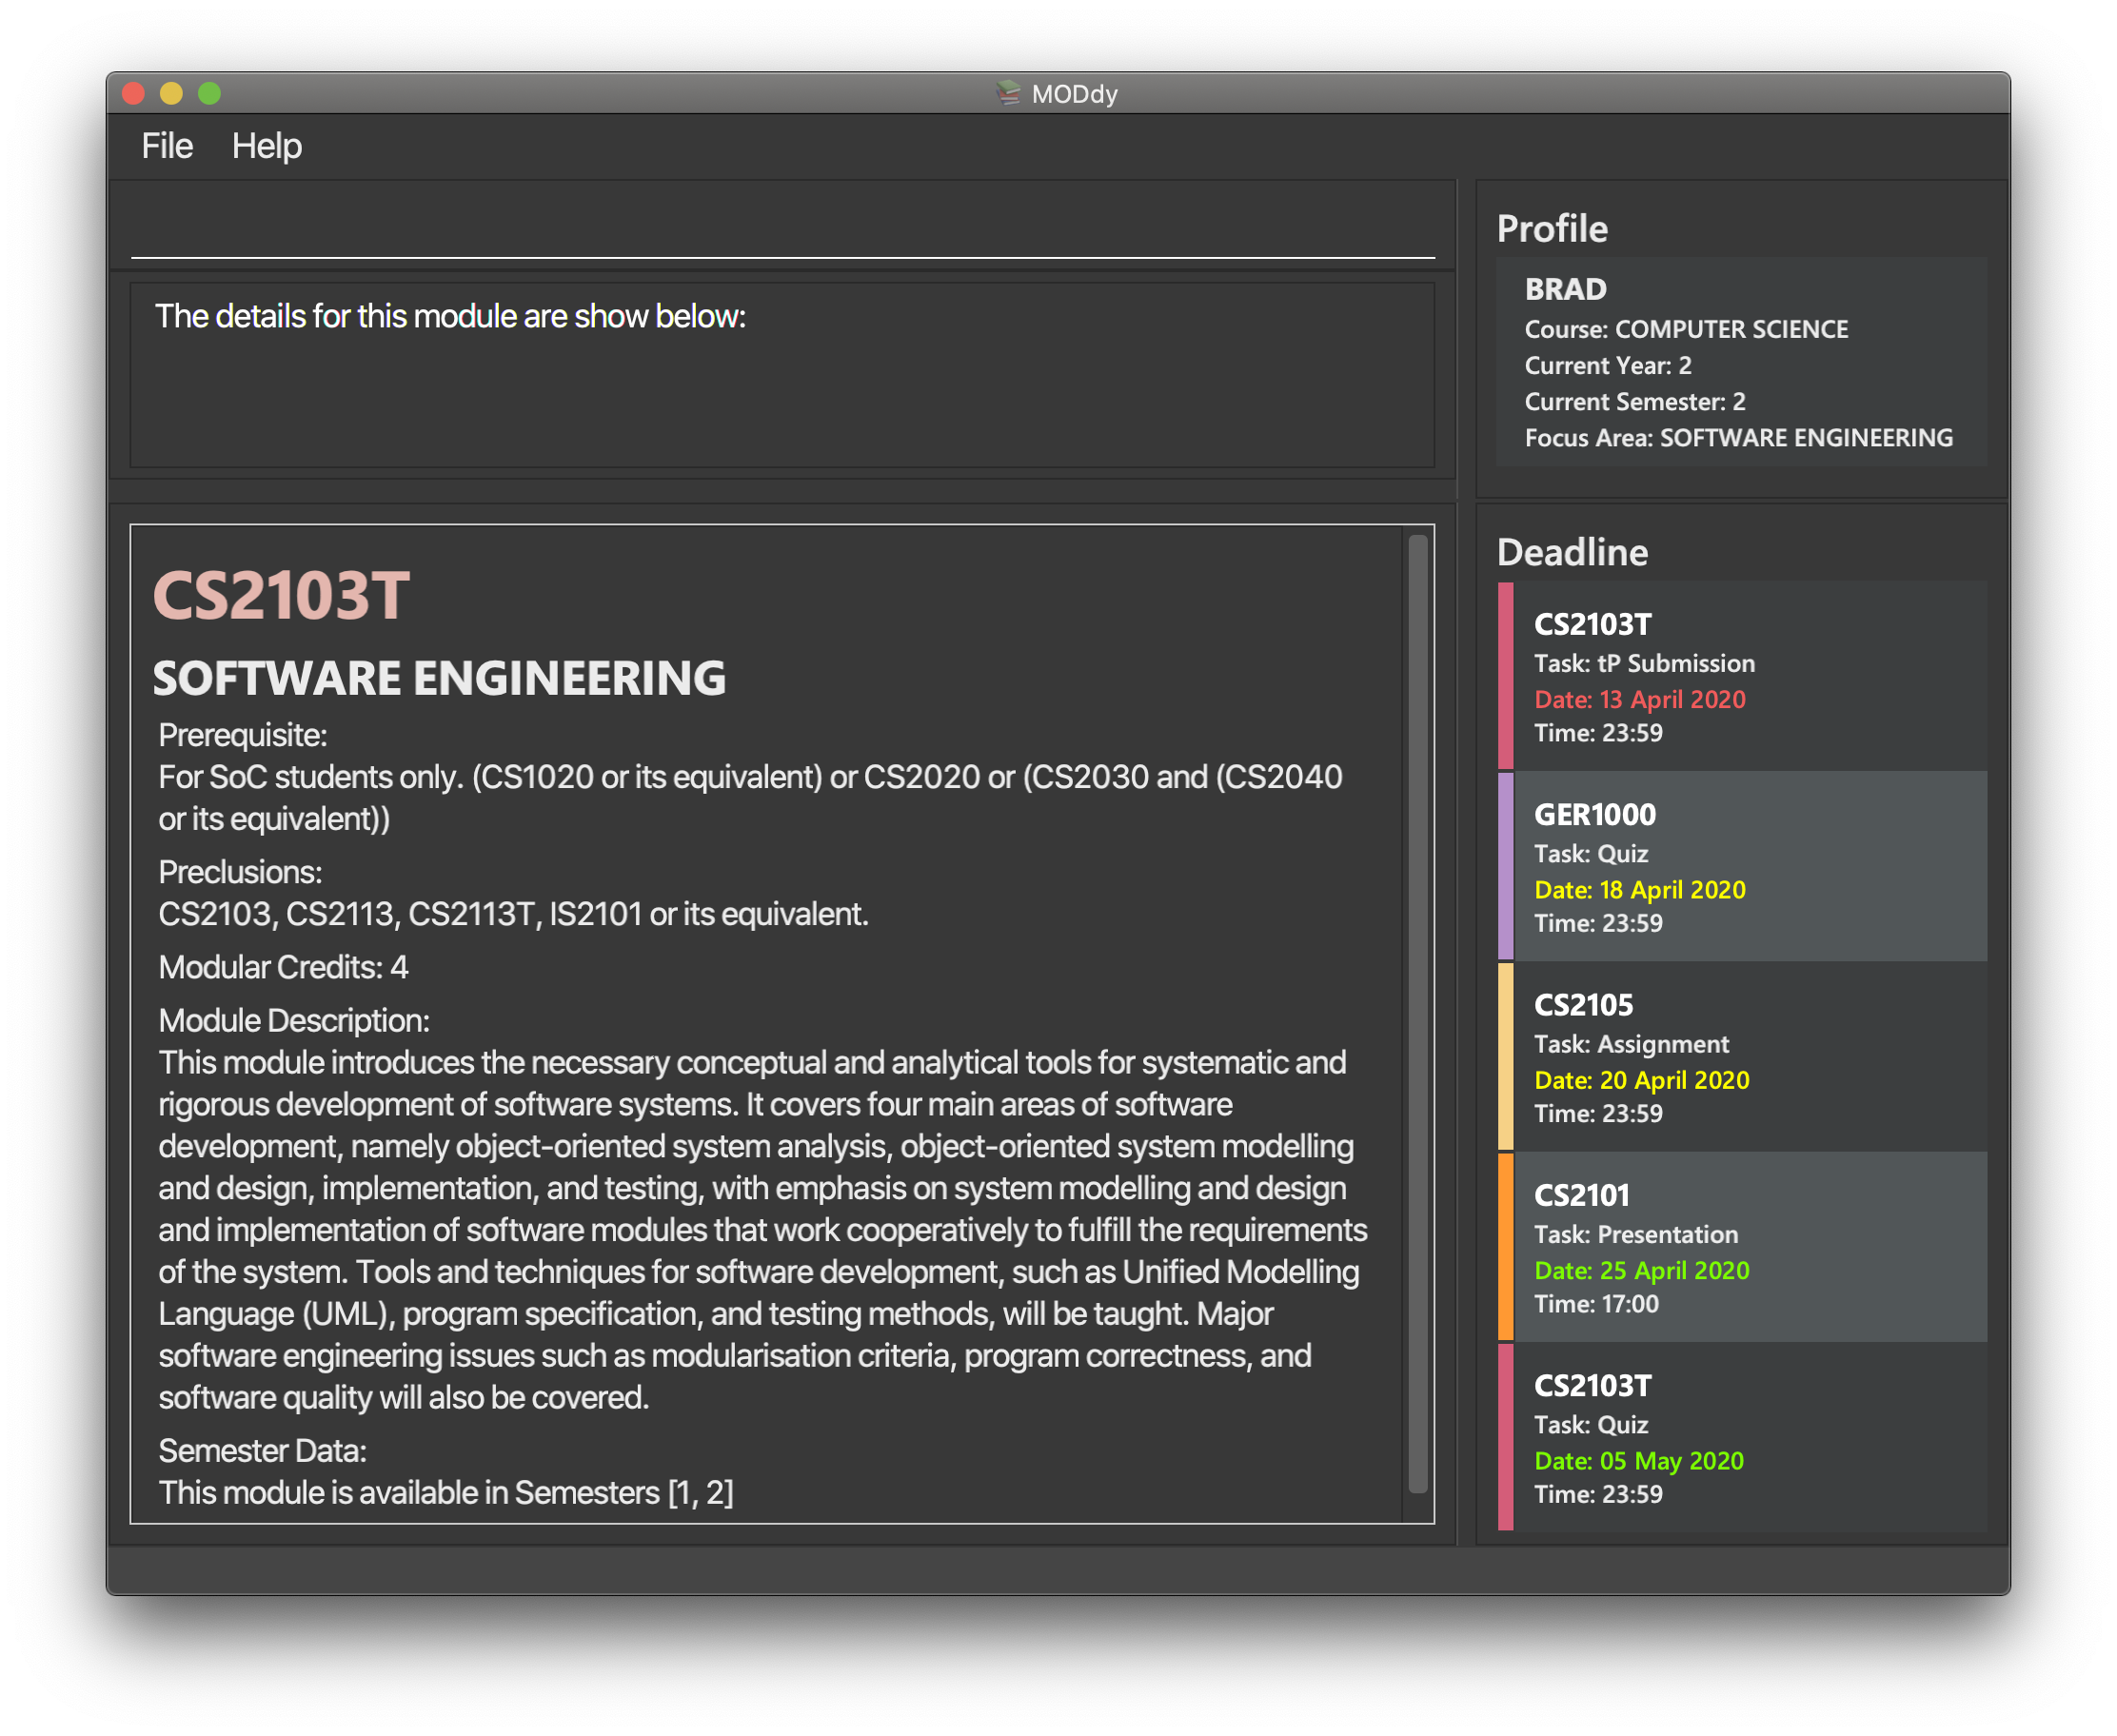Click the 'Preclusions:' label

pyautogui.click(x=240, y=872)
